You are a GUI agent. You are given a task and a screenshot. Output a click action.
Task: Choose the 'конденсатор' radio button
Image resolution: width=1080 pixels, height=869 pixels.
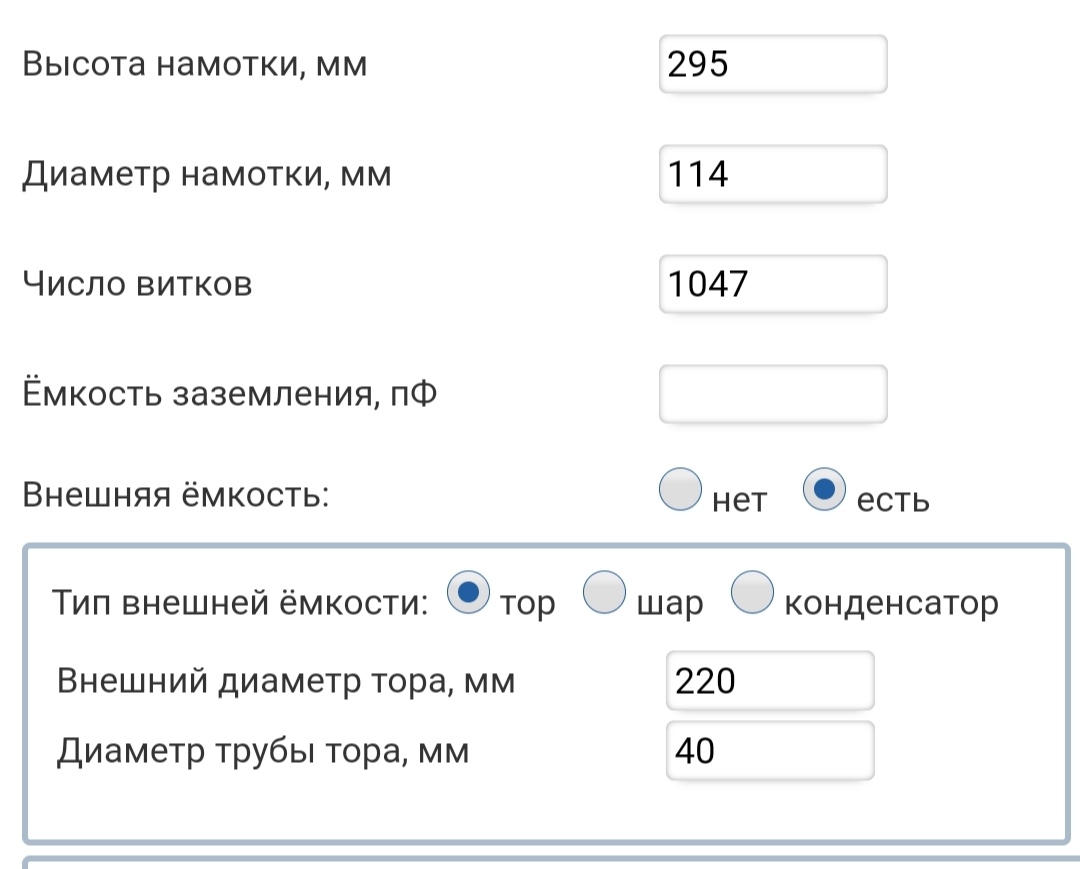pos(752,593)
